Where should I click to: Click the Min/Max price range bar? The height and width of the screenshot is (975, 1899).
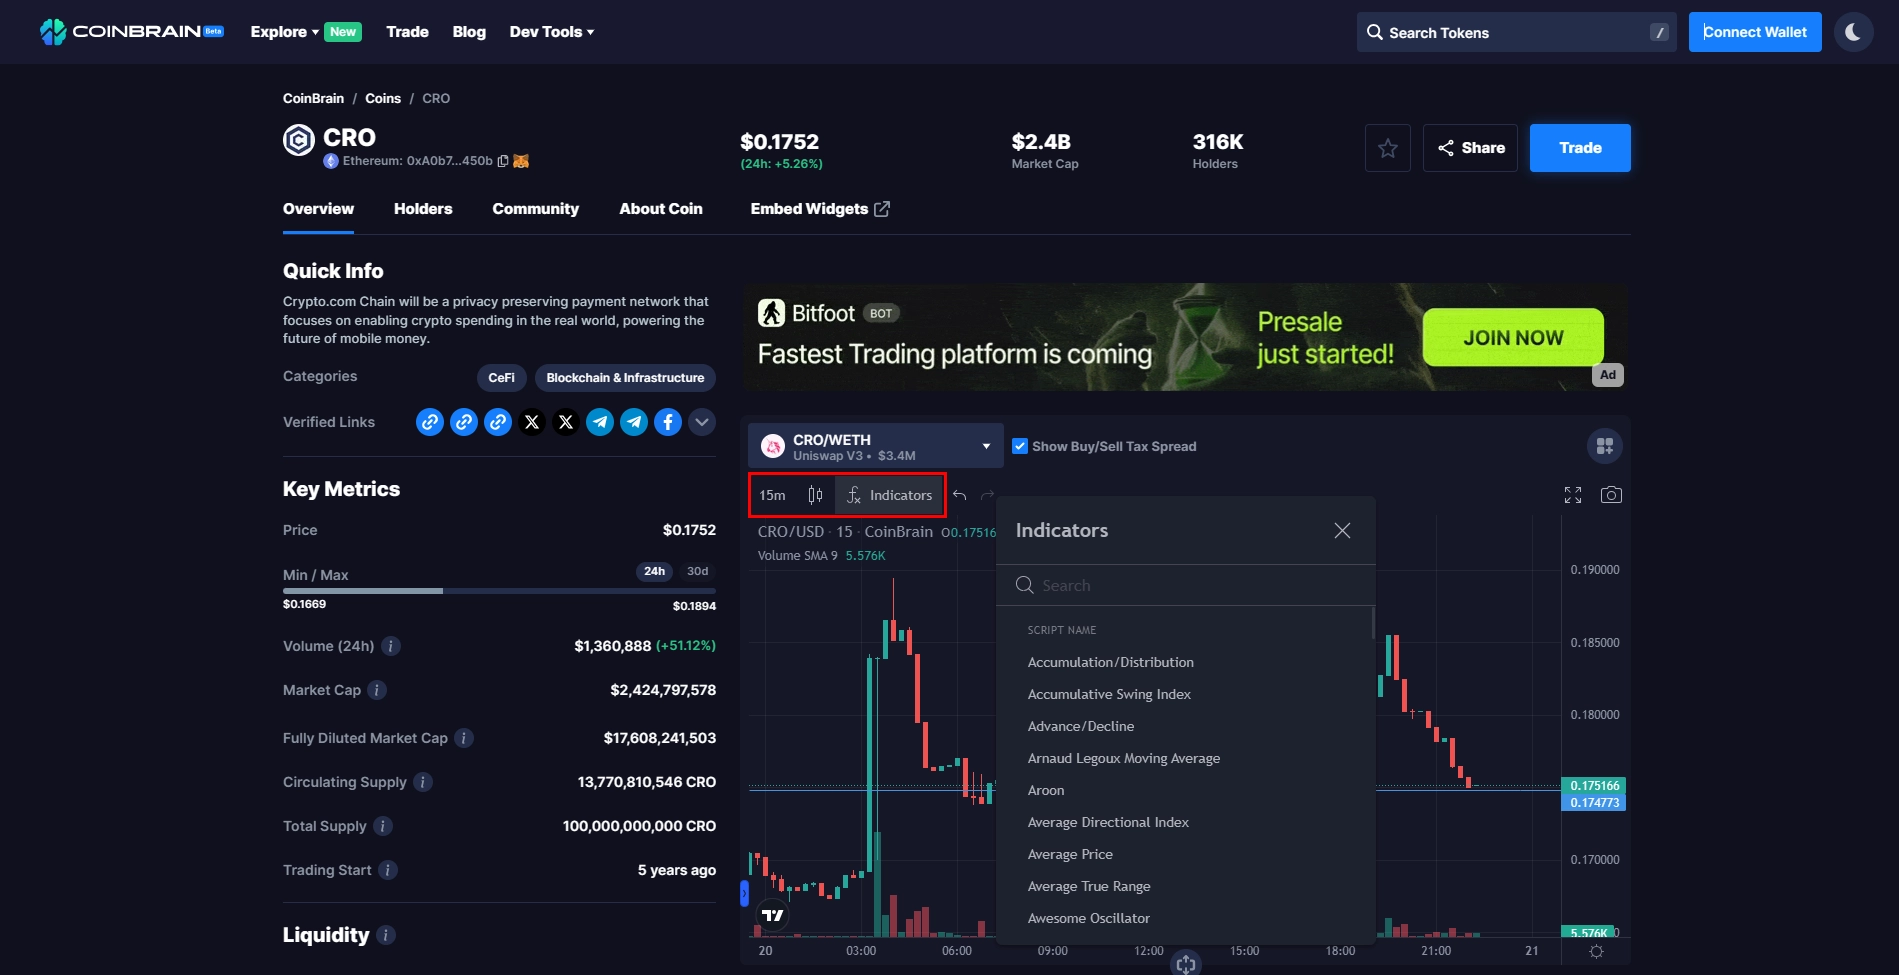[x=499, y=591]
